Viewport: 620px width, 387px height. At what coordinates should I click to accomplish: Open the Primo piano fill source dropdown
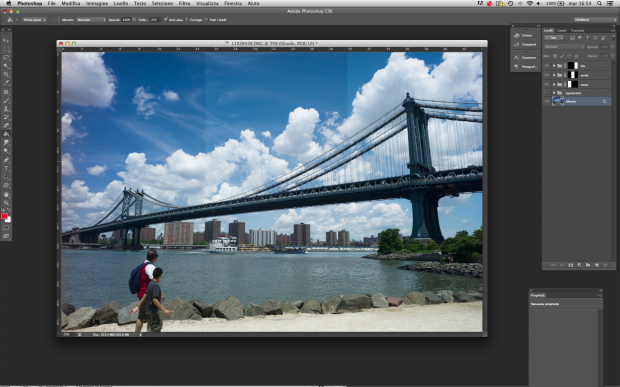pyautogui.click(x=34, y=19)
